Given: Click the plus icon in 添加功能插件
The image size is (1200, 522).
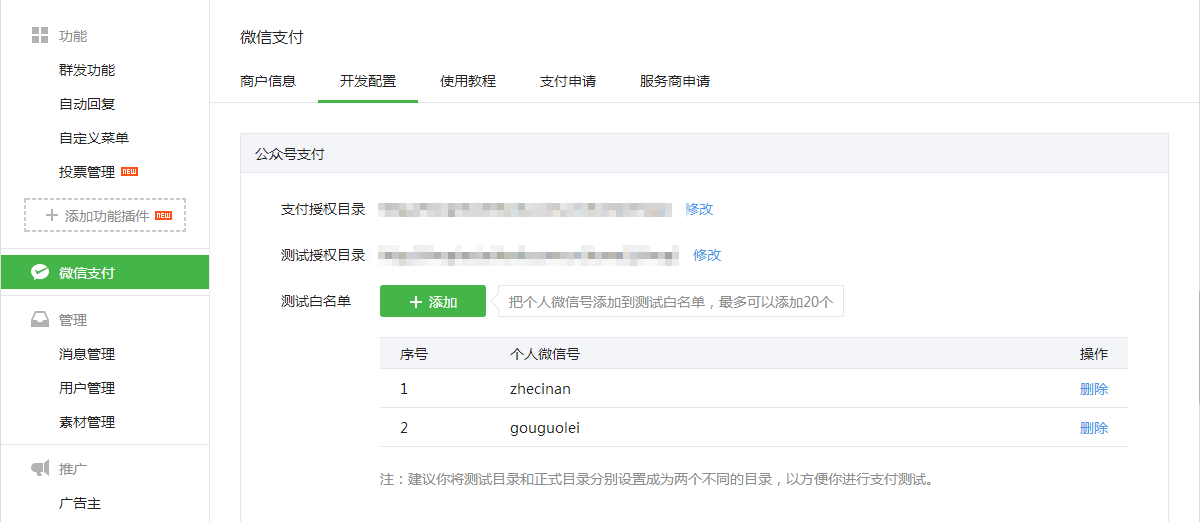Looking at the screenshot, I should (52, 215).
